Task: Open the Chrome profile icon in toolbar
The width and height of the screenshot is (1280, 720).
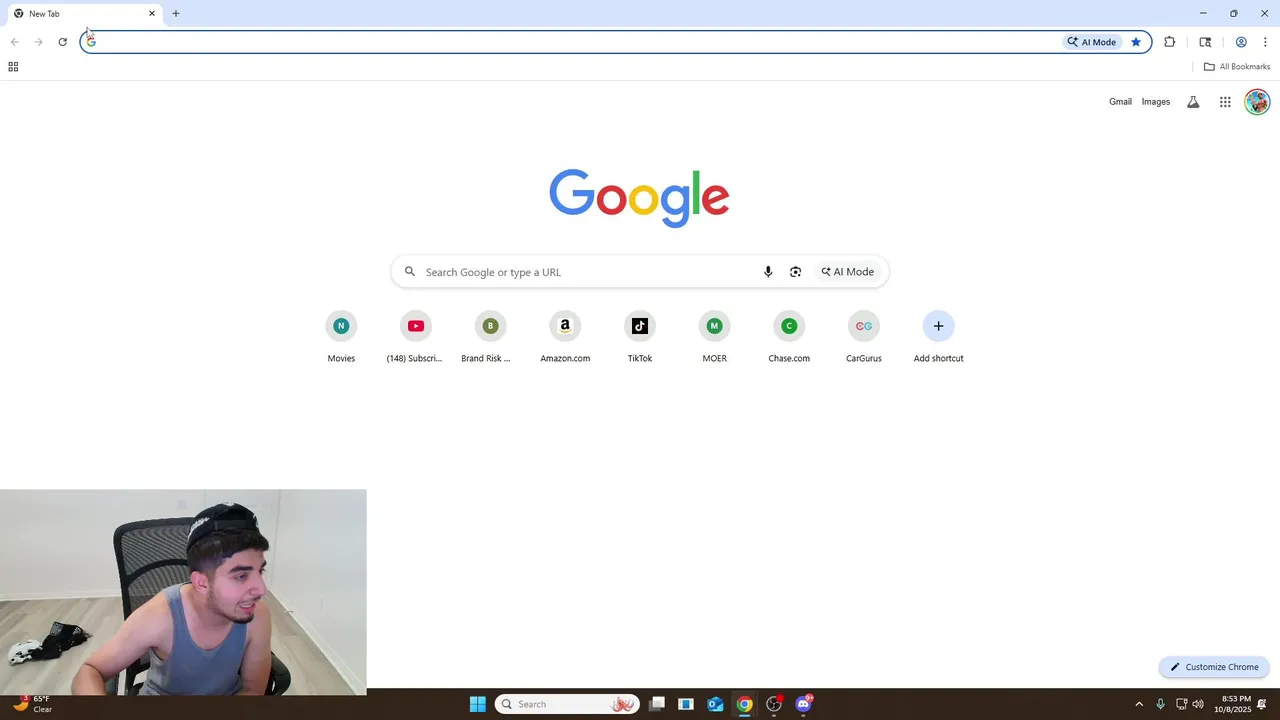Action: point(1241,42)
